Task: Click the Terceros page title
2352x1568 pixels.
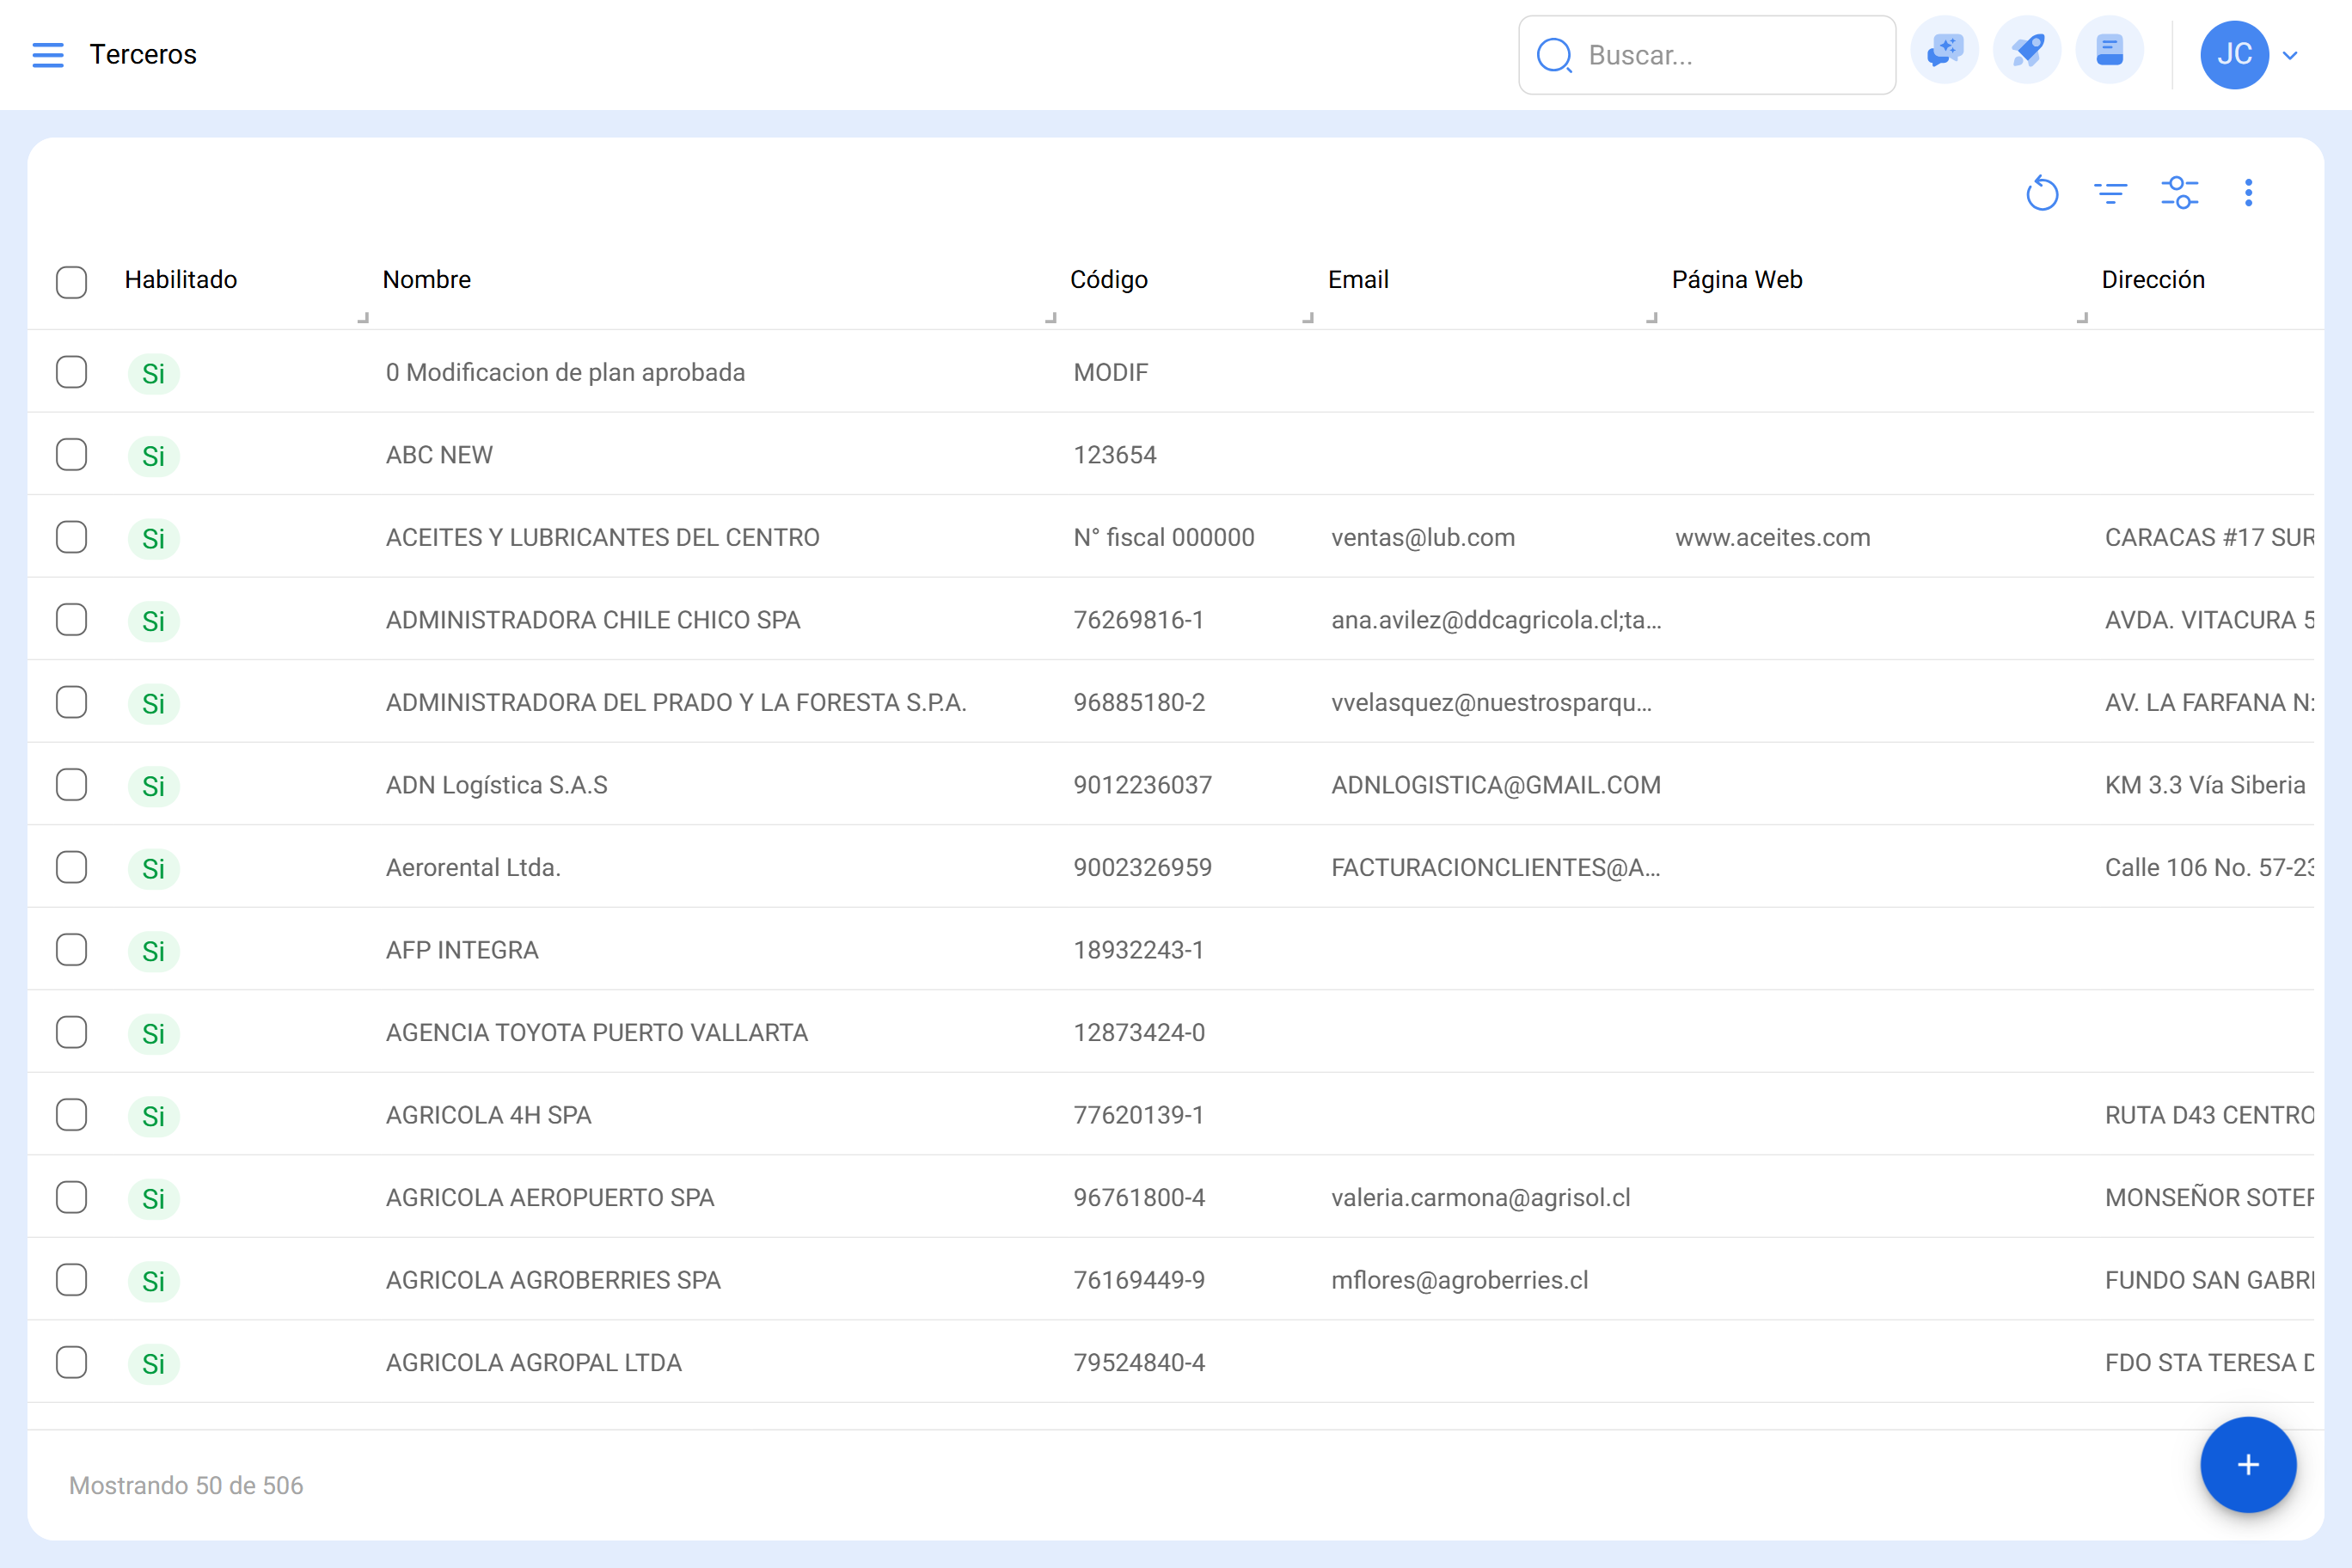Action: pos(143,54)
